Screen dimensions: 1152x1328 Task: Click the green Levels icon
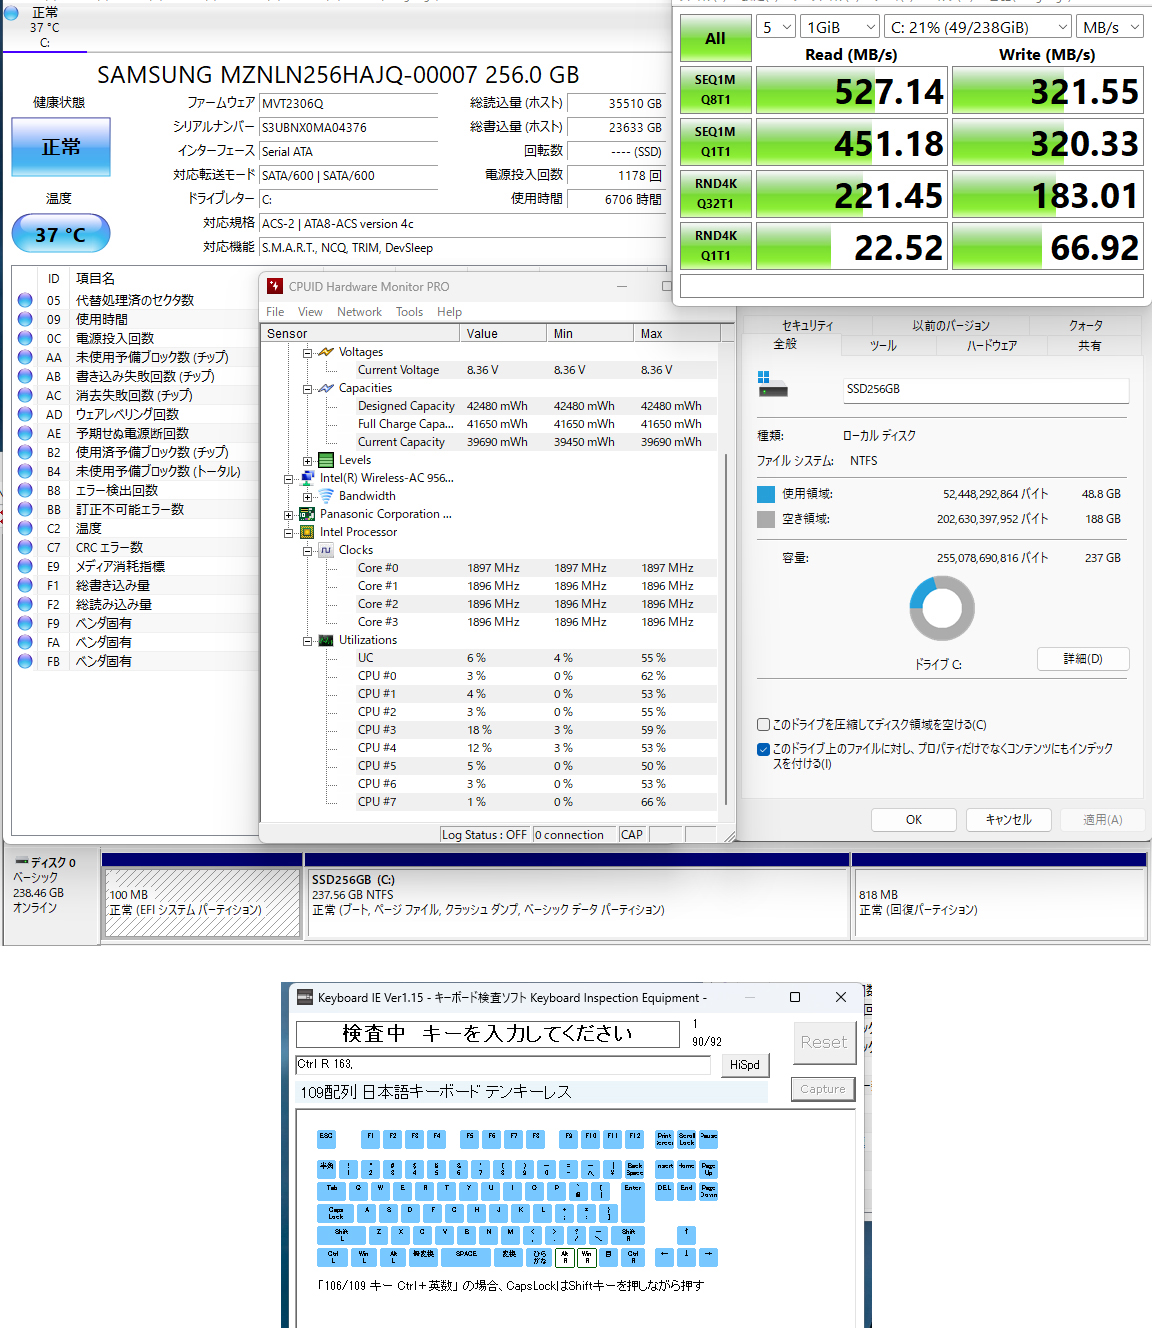coord(326,460)
